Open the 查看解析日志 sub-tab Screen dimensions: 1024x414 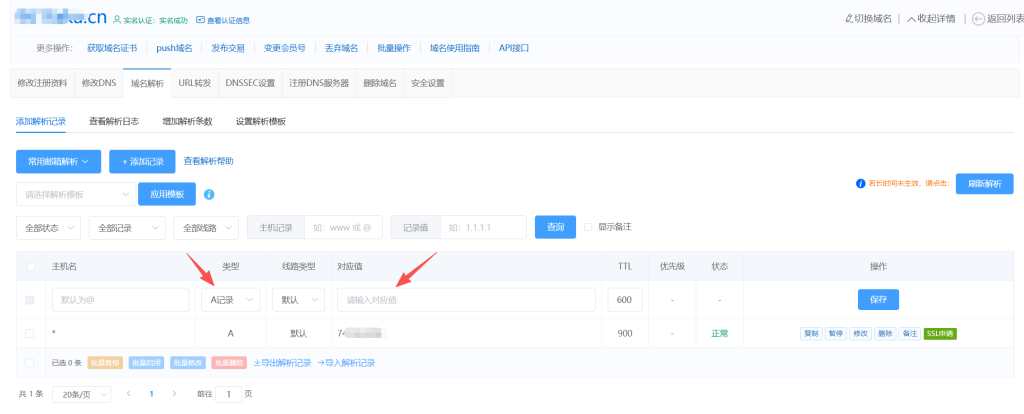(113, 121)
